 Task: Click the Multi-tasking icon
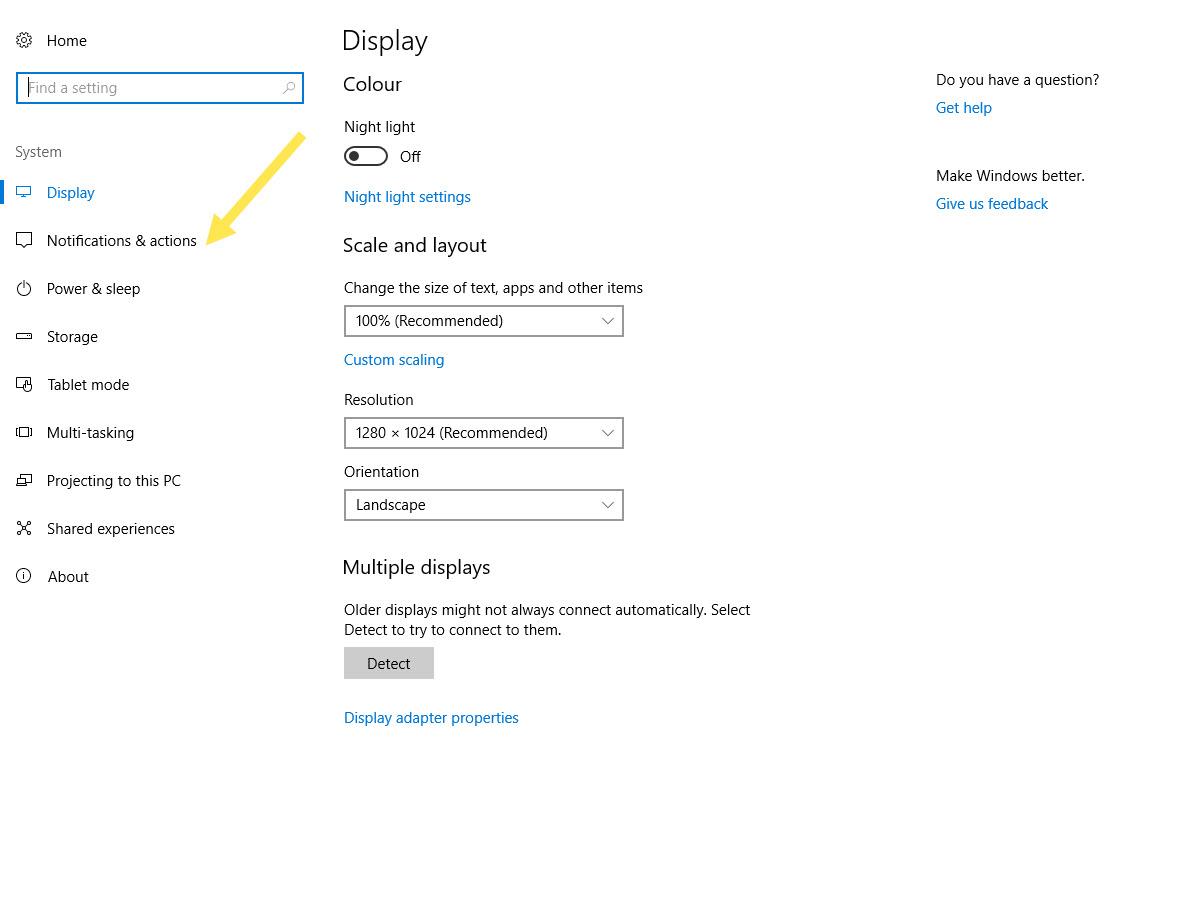click(24, 433)
